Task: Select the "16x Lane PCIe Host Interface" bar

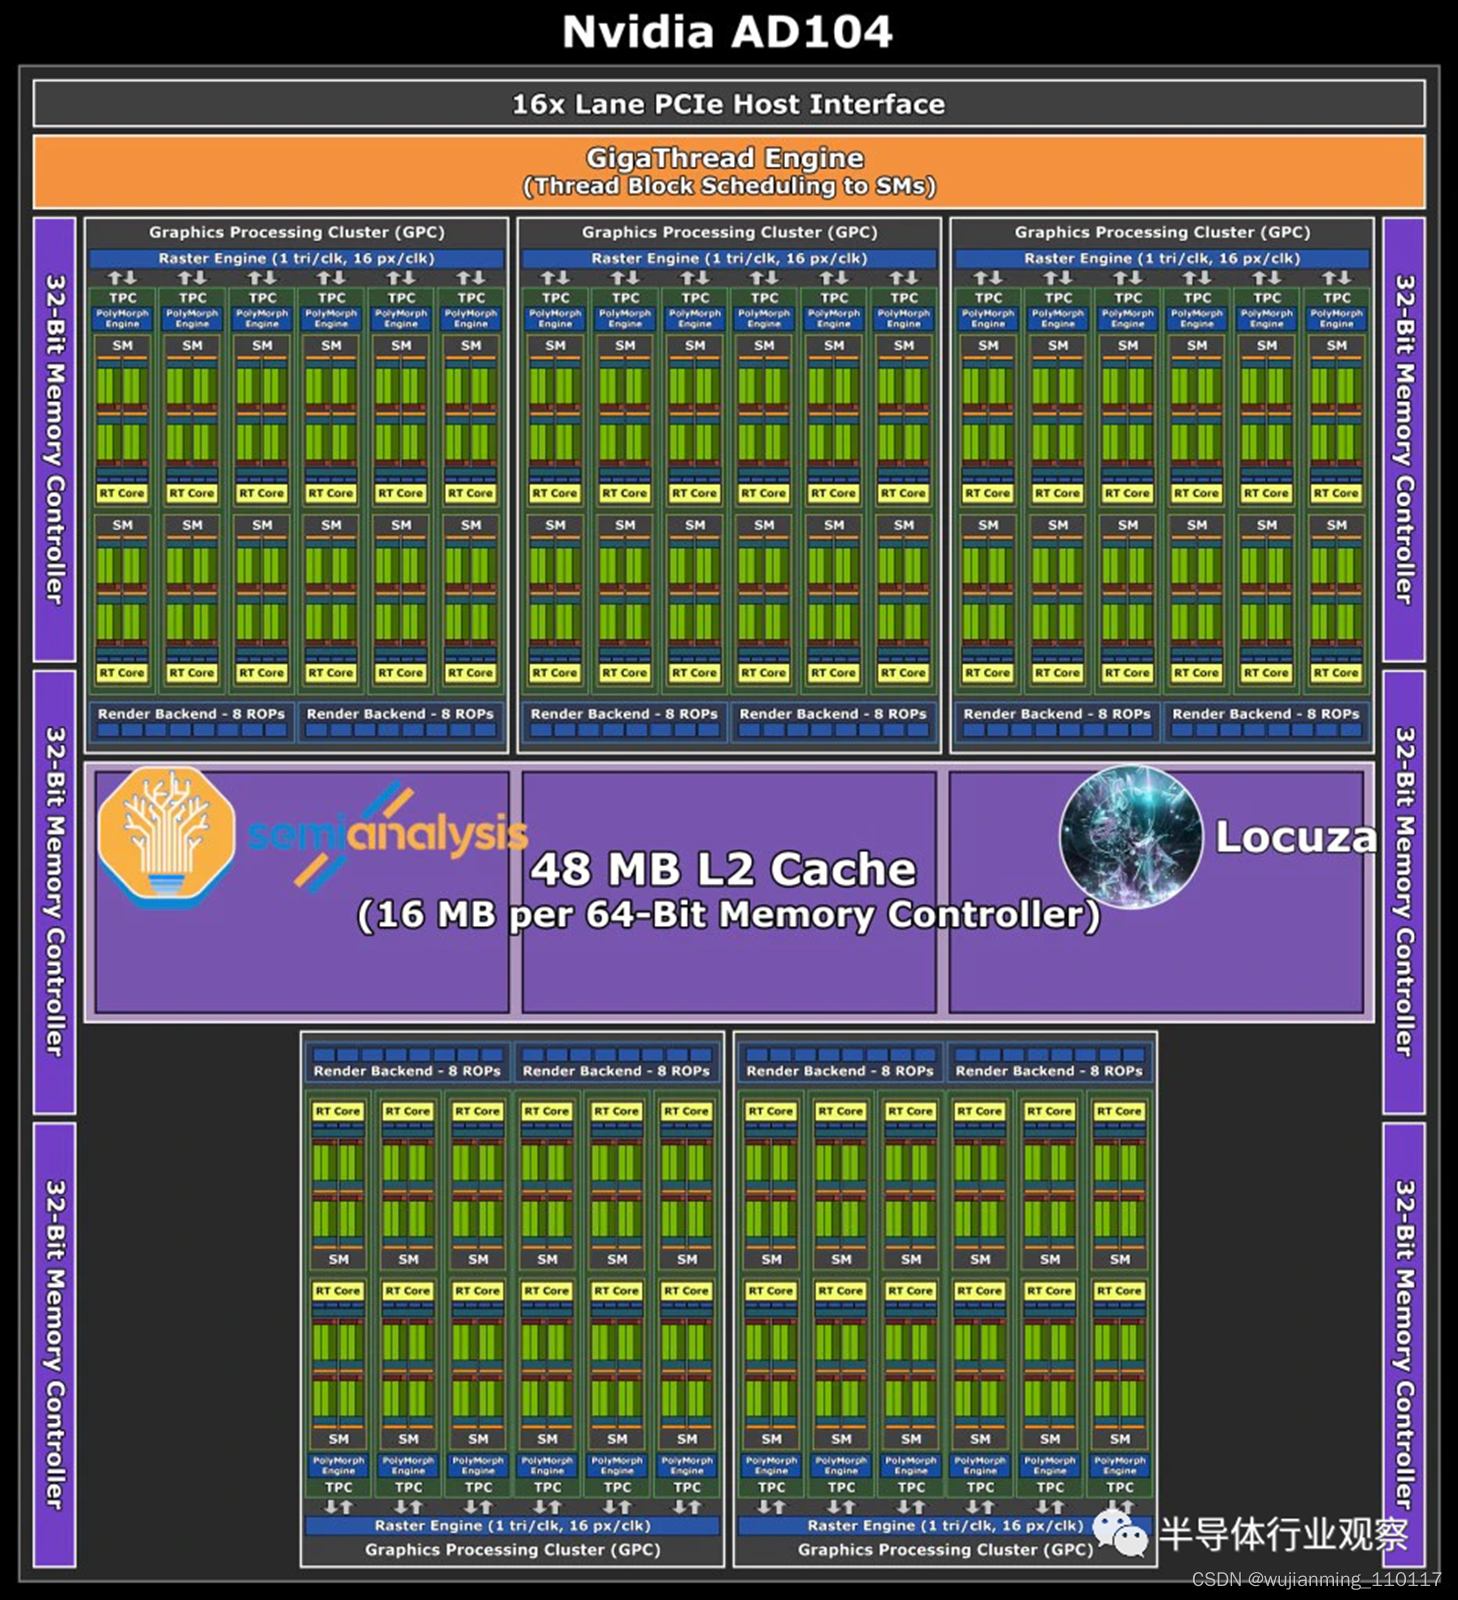Action: [729, 104]
